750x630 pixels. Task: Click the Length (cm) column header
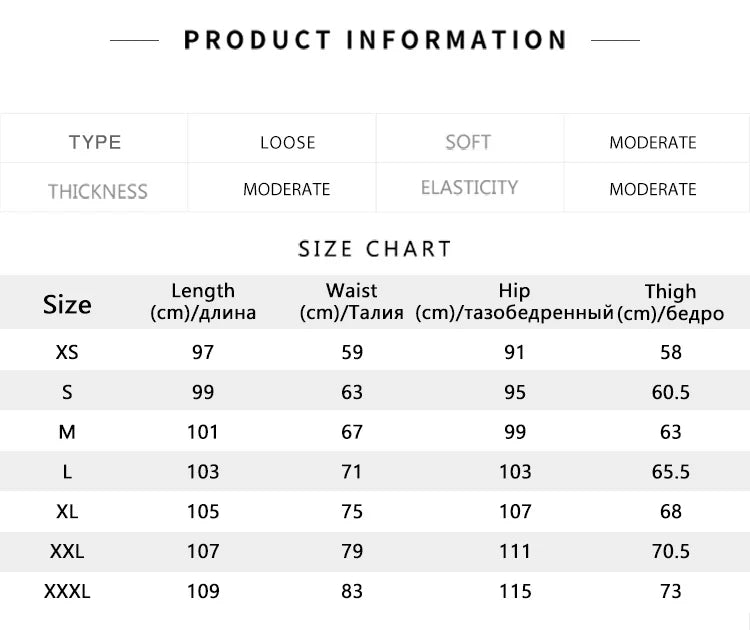[x=203, y=301]
